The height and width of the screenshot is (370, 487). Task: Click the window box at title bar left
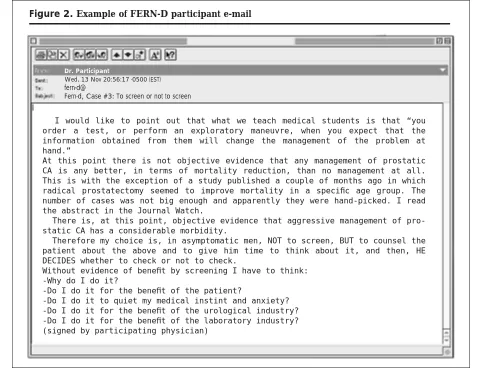coord(34,41)
